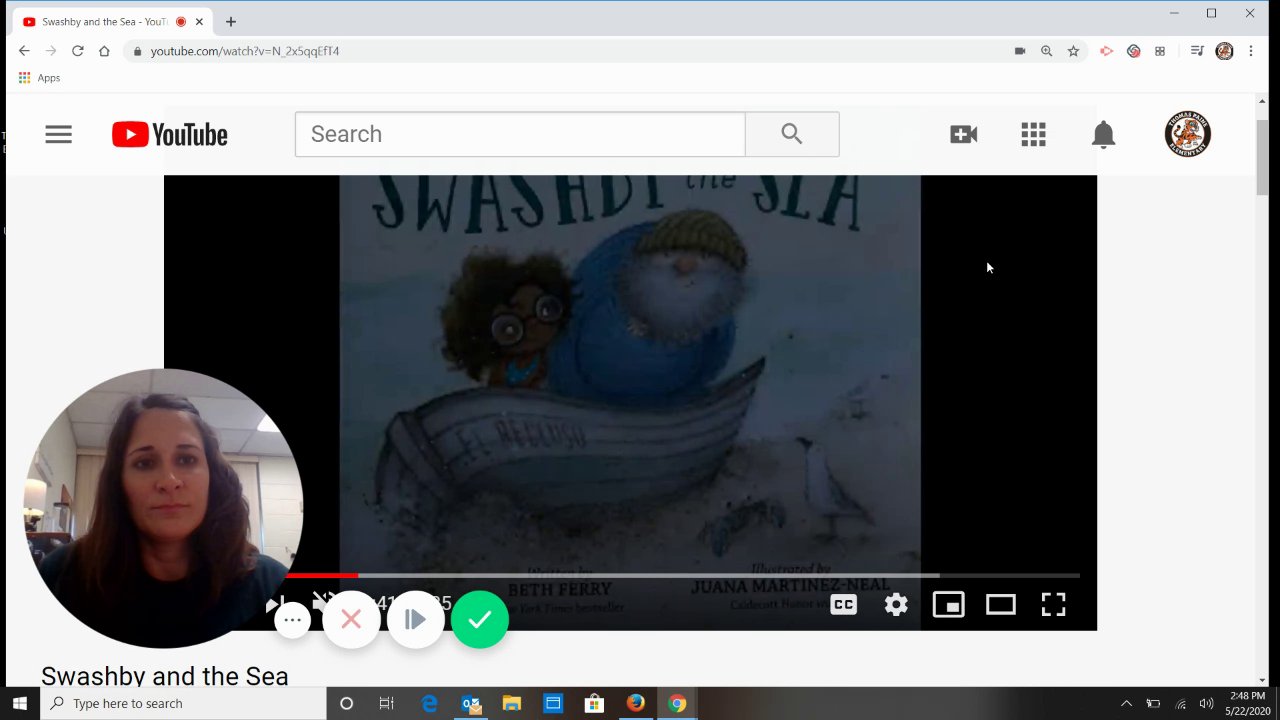Reload the current page

77,51
